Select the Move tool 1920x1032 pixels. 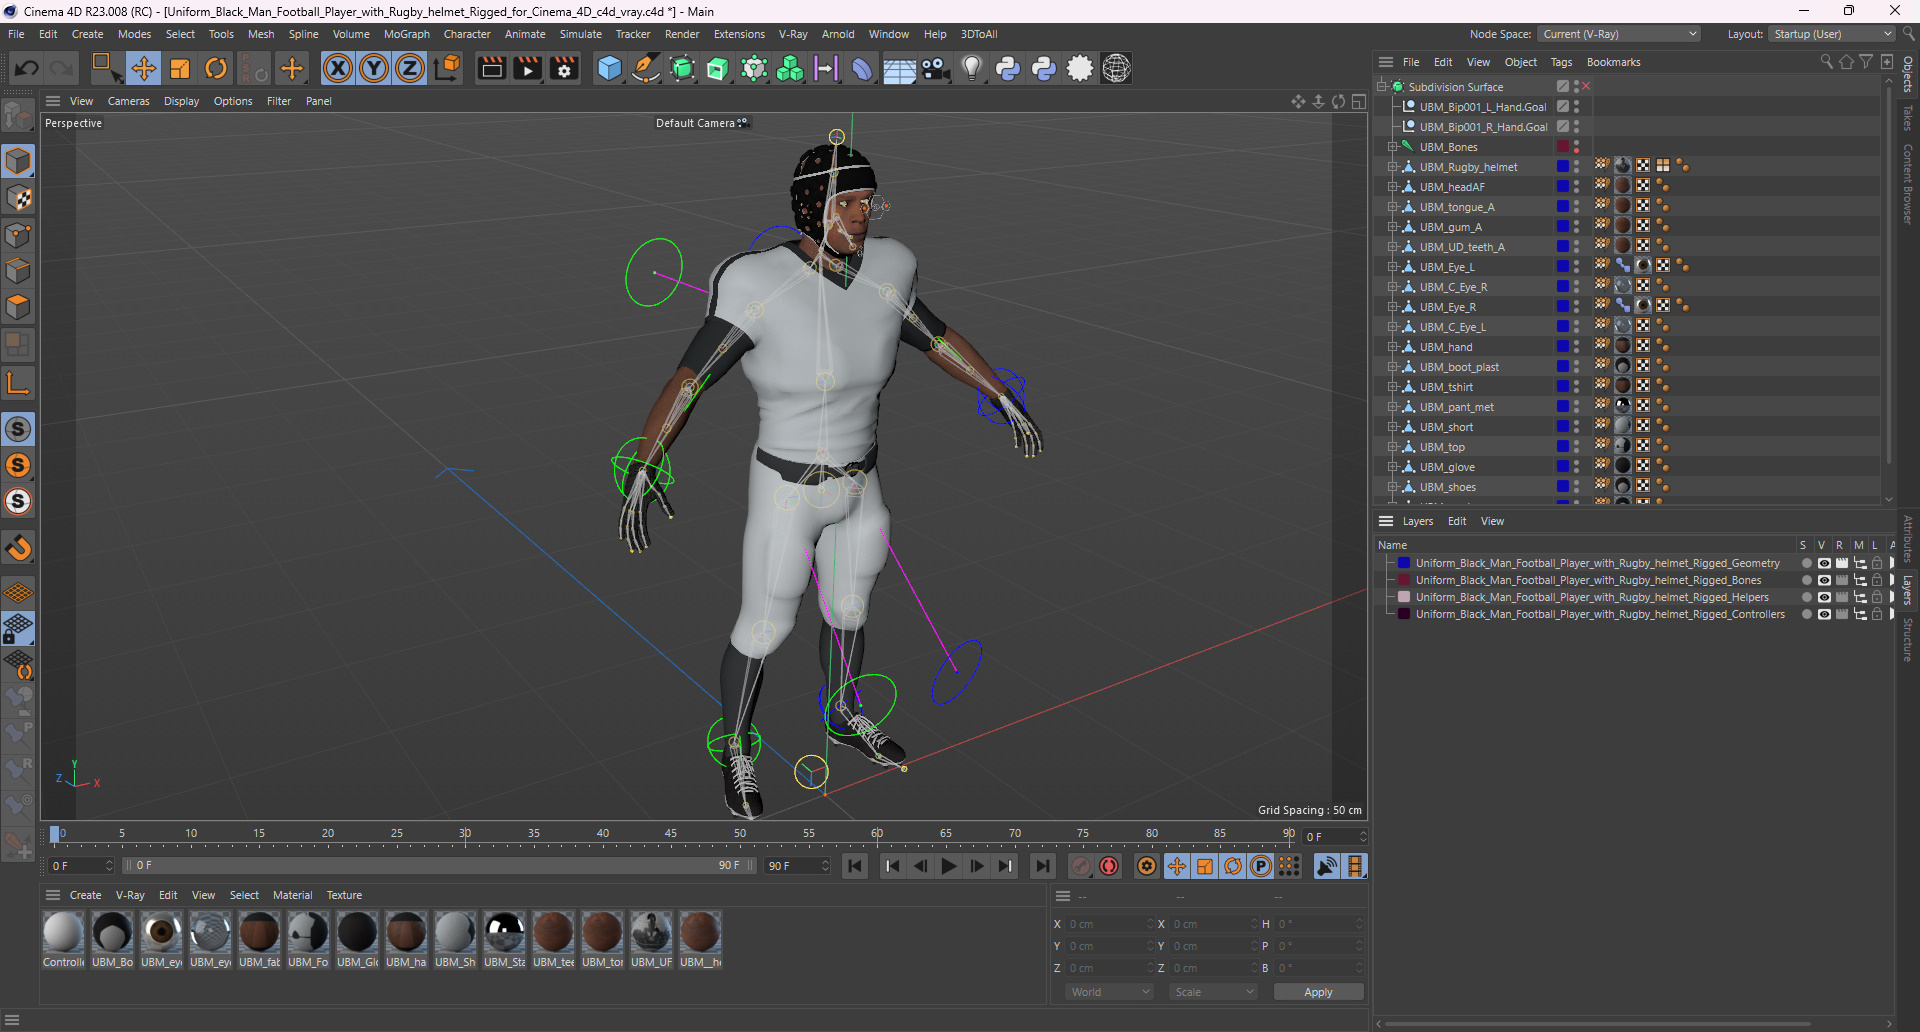[143, 68]
